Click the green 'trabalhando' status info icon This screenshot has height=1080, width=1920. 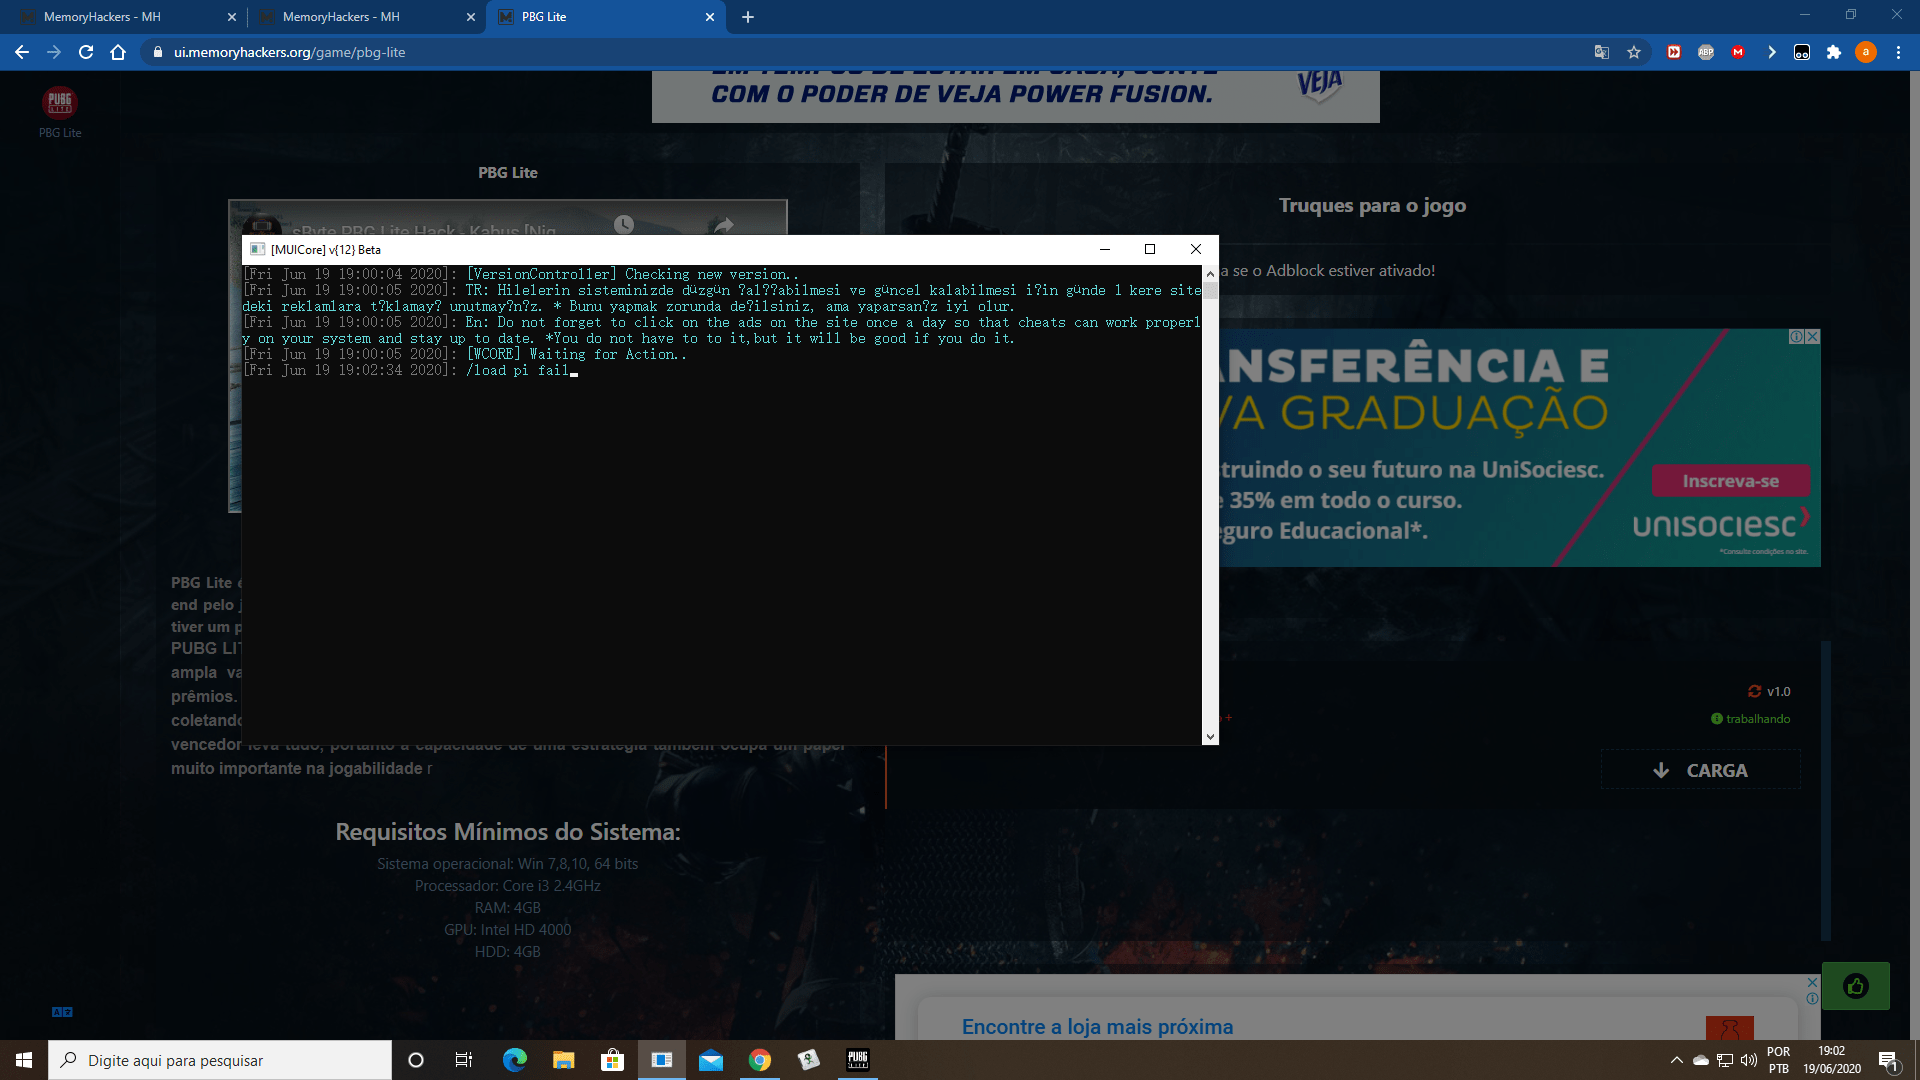pyautogui.click(x=1716, y=719)
